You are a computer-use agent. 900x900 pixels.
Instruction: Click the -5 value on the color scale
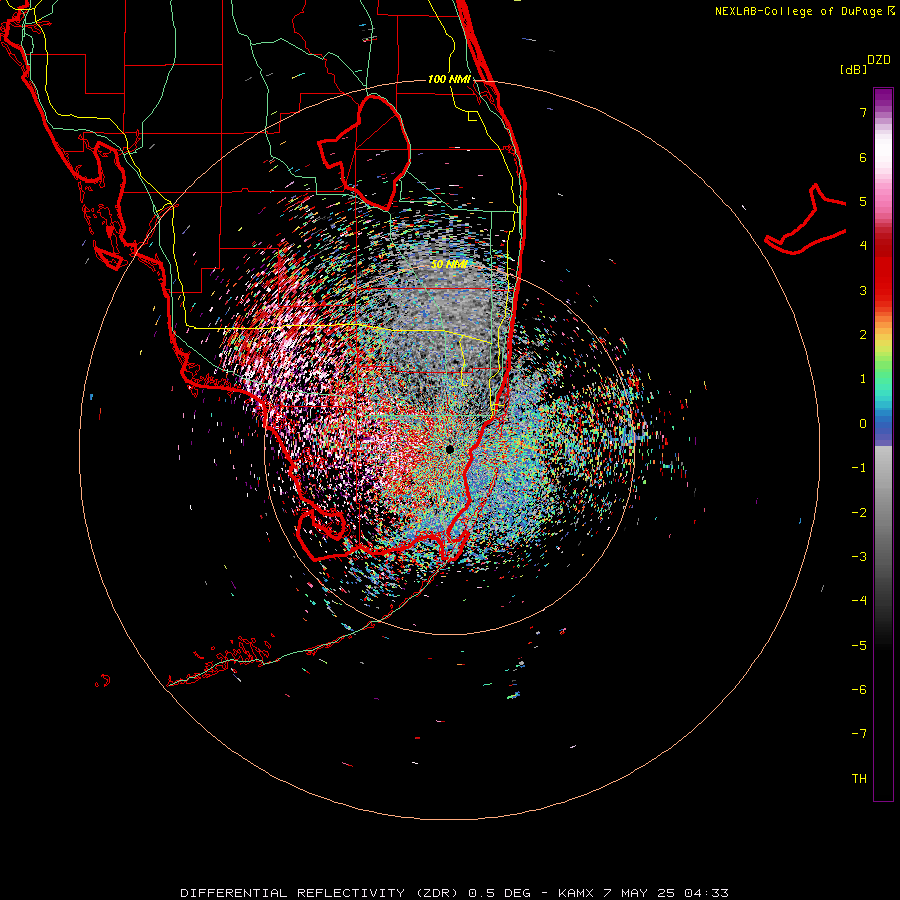pyautogui.click(x=859, y=646)
